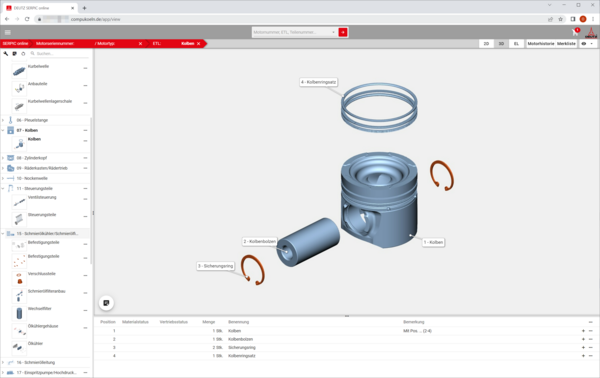Click the 1 - Kolben label in viewer
Image resolution: width=600 pixels, height=378 pixels.
pyautogui.click(x=434, y=242)
